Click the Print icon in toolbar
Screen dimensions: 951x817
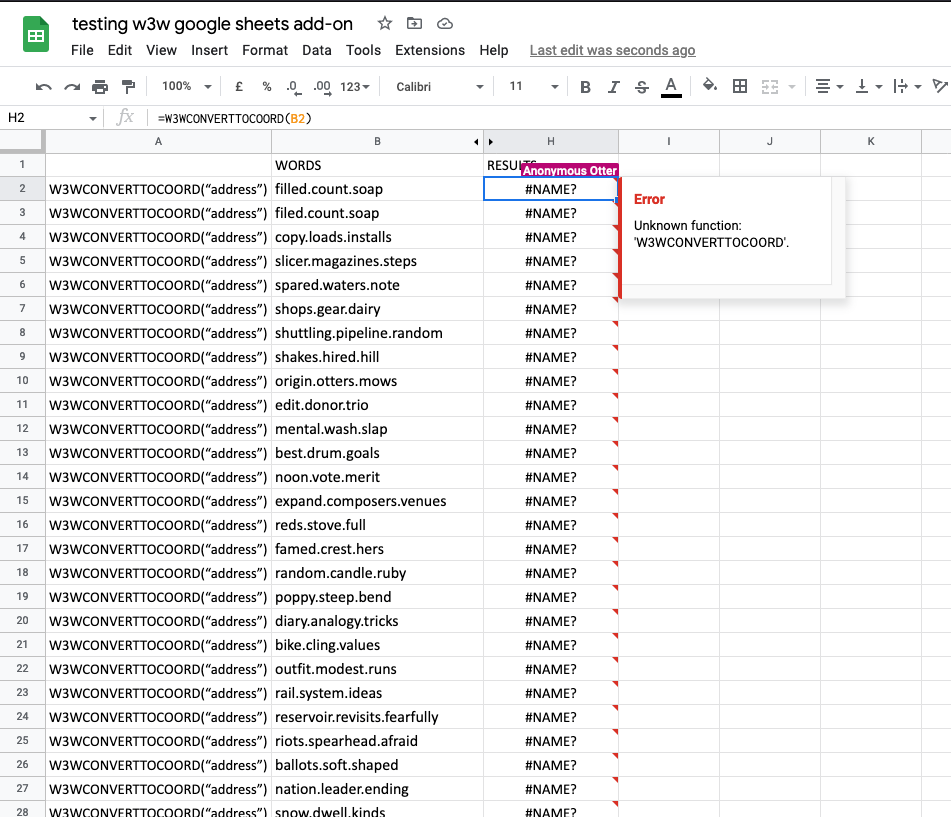tap(100, 87)
